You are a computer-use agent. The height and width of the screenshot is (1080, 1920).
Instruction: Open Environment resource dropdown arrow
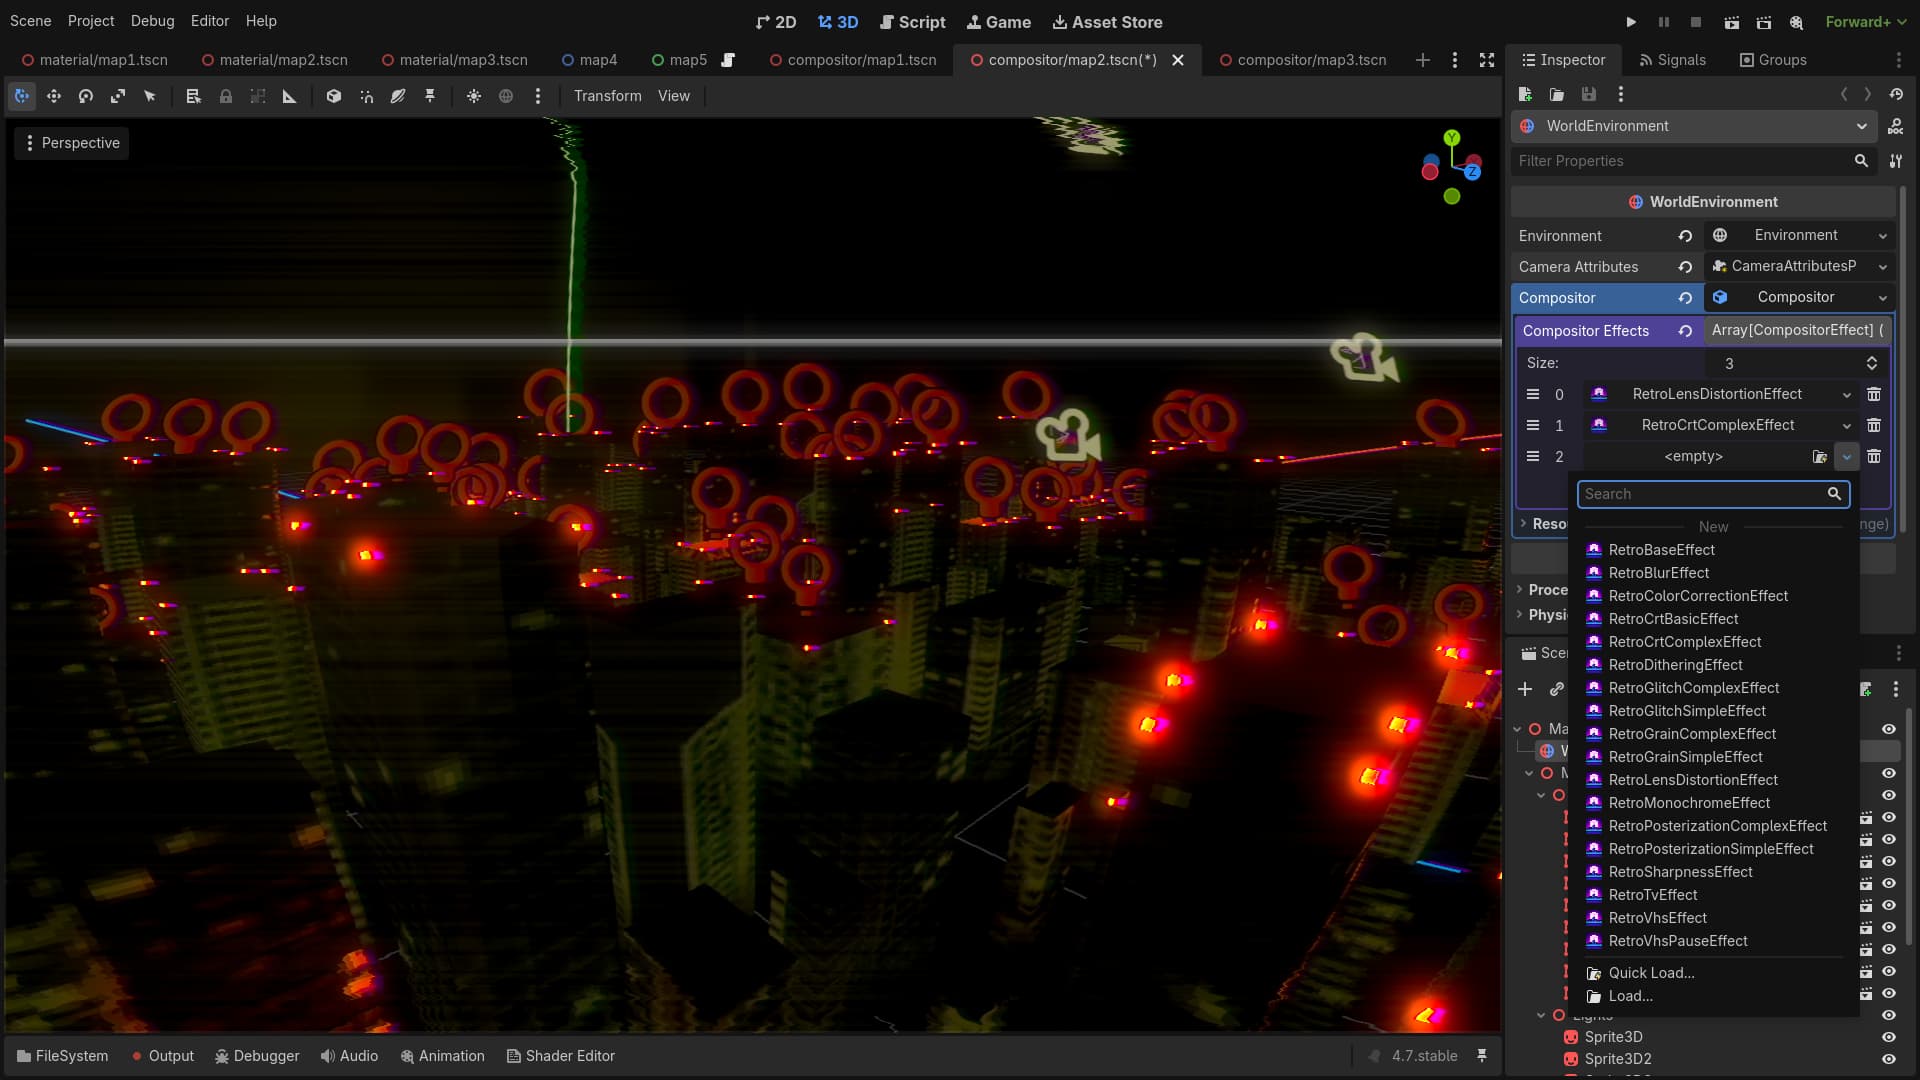(x=1883, y=236)
